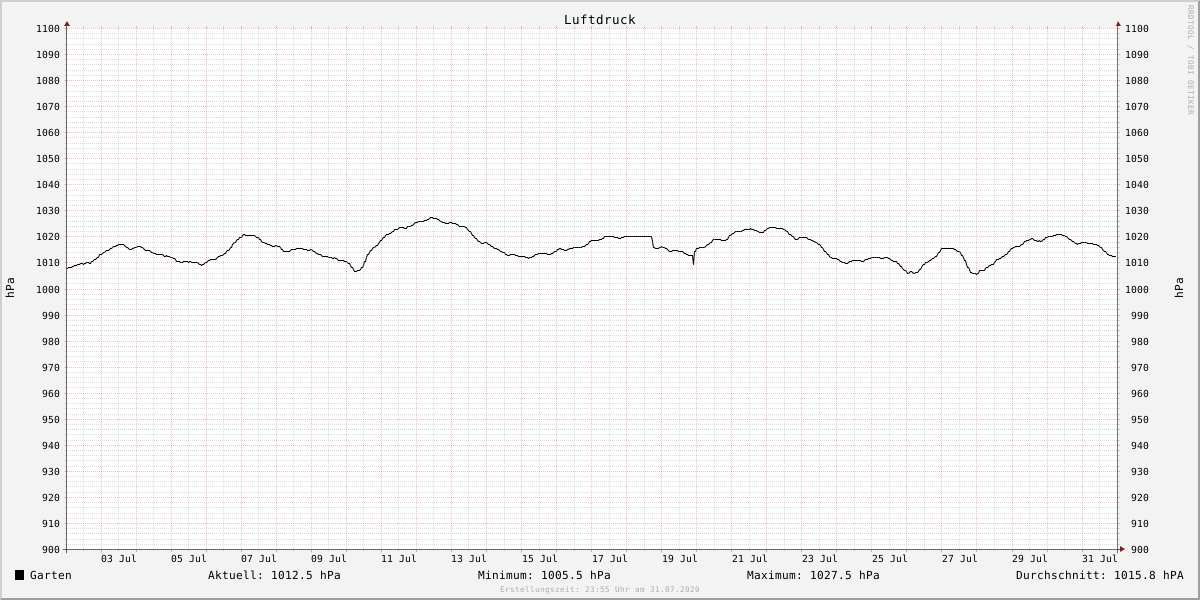Select the "Garten" legend label
Viewport: 1200px width, 600px height.
51,575
